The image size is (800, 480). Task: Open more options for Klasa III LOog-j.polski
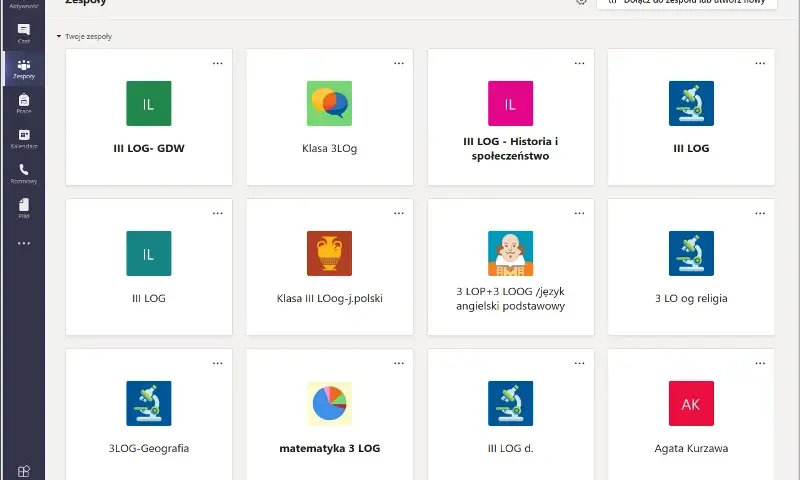coord(398,213)
